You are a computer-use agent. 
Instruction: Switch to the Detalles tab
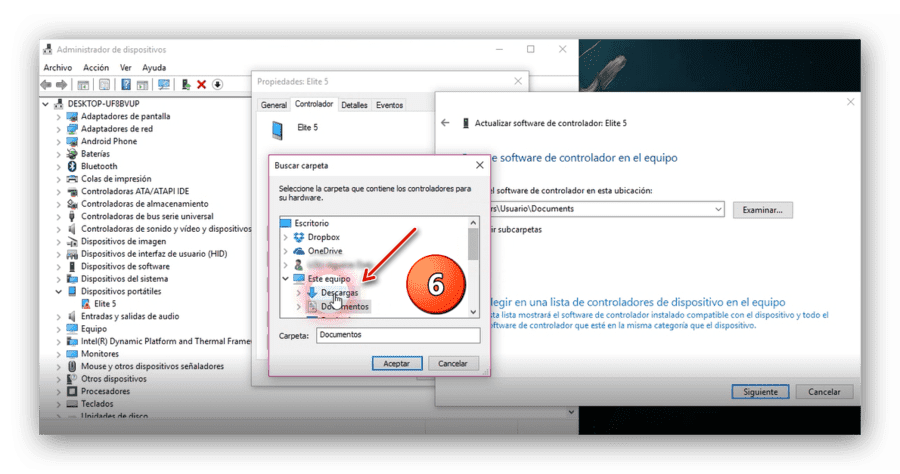[354, 105]
